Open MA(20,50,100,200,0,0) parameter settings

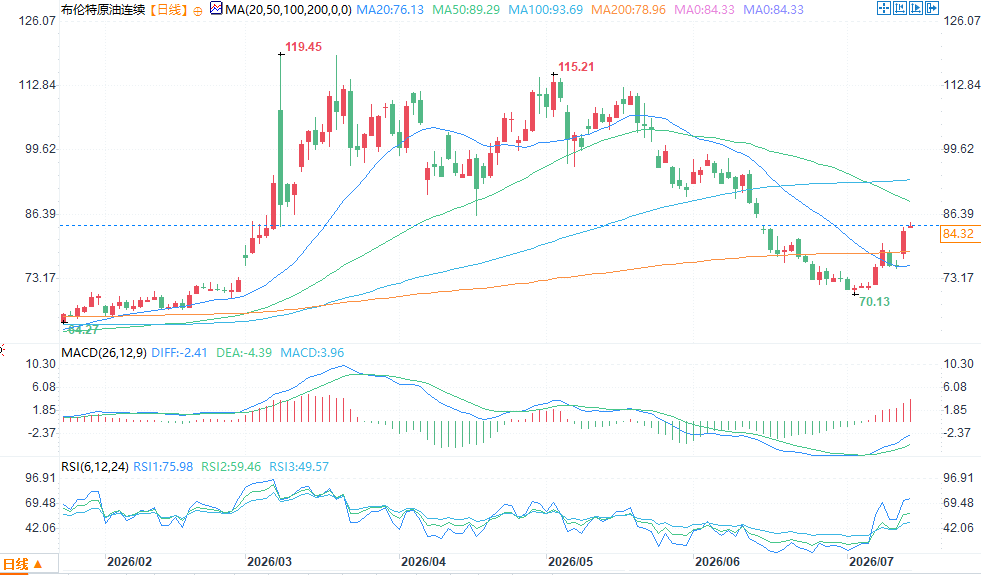(288, 9)
